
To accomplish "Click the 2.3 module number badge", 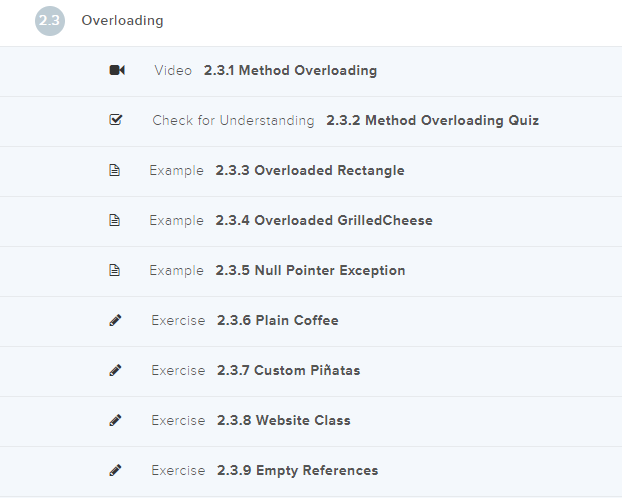I will pyautogui.click(x=50, y=21).
